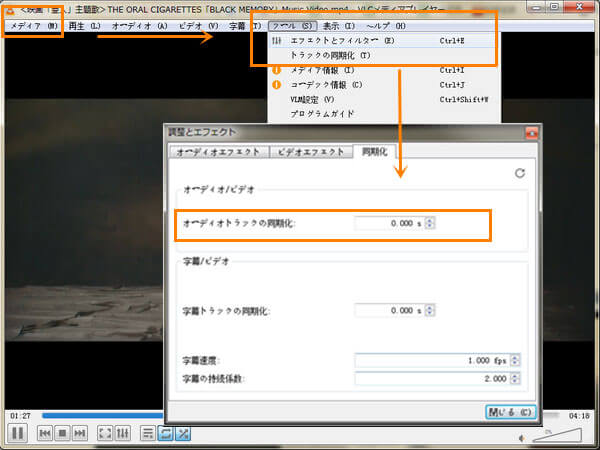This screenshot has width=600, height=450.
Task: Open the ビデオ (V) menu
Action: point(198,26)
